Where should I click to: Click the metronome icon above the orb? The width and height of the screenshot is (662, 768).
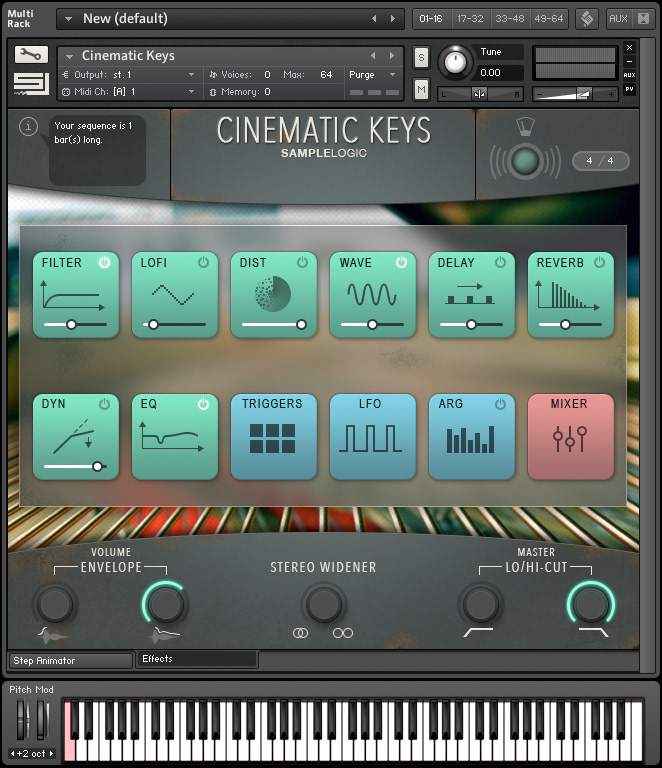click(x=525, y=126)
